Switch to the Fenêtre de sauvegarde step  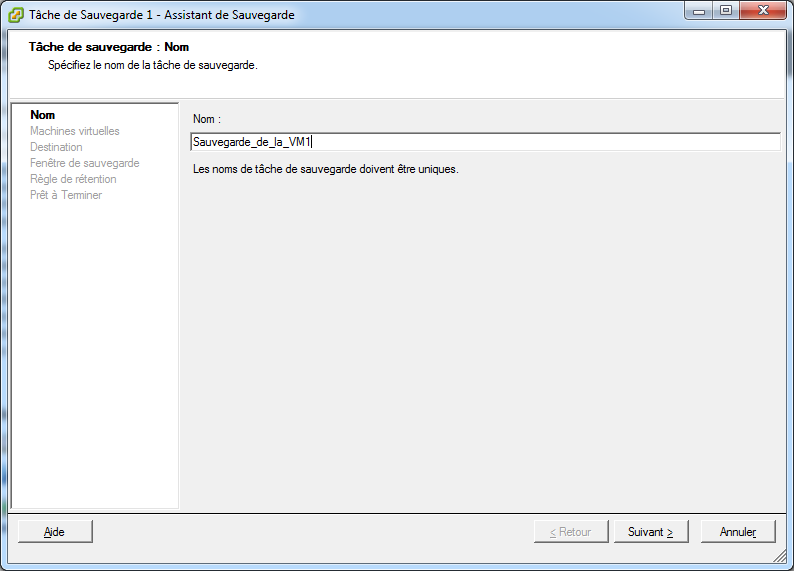[x=85, y=163]
